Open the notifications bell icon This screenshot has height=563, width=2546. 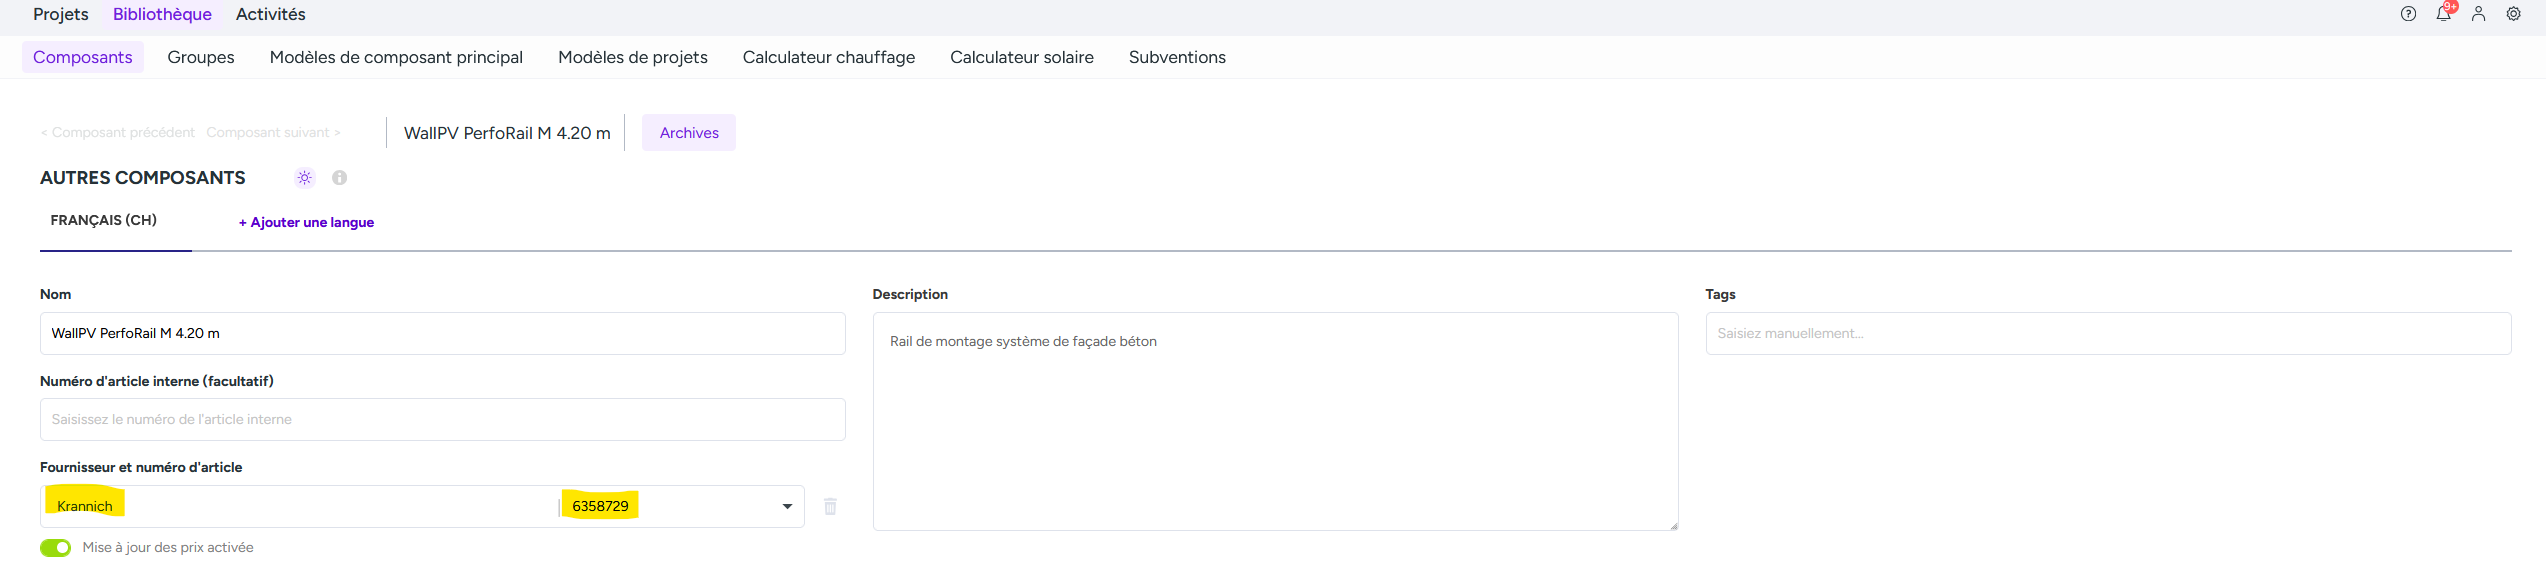(2443, 14)
